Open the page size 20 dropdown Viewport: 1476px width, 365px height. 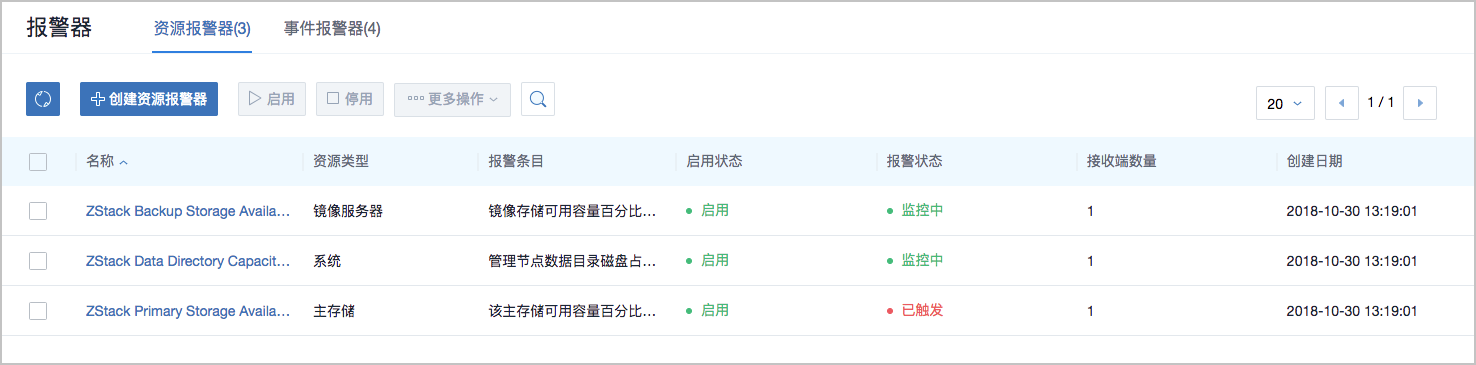(x=1285, y=103)
